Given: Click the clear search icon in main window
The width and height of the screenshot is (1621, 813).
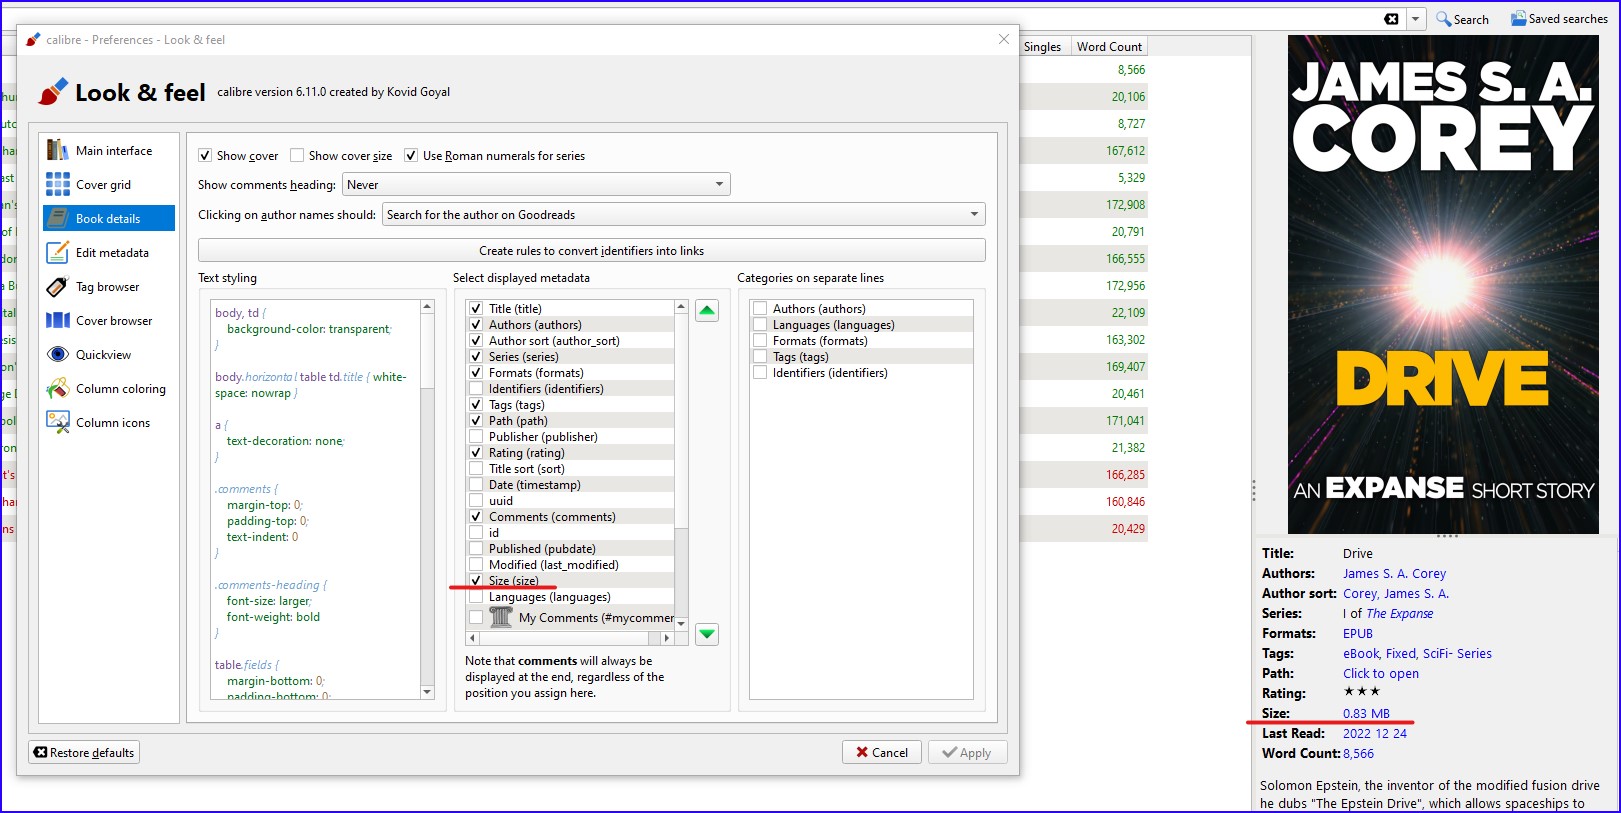Looking at the screenshot, I should [x=1391, y=19].
